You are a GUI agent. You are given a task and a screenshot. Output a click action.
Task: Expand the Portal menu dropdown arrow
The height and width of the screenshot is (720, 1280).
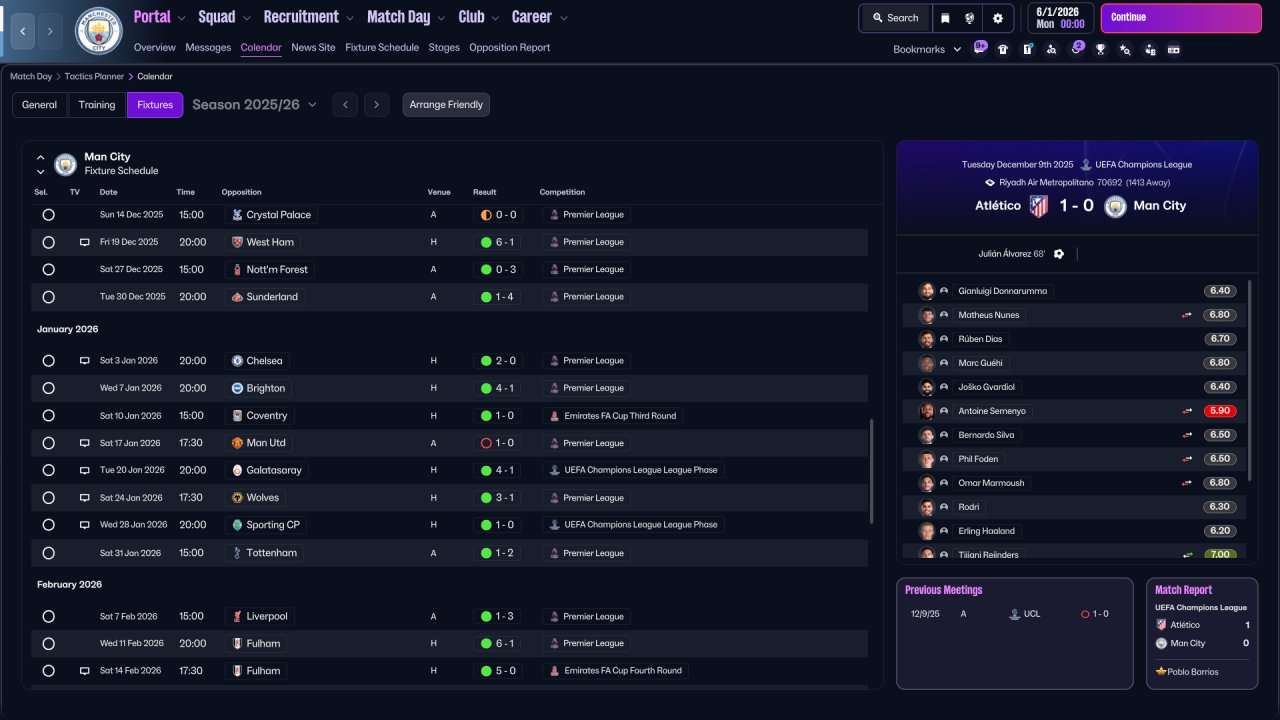tap(181, 18)
